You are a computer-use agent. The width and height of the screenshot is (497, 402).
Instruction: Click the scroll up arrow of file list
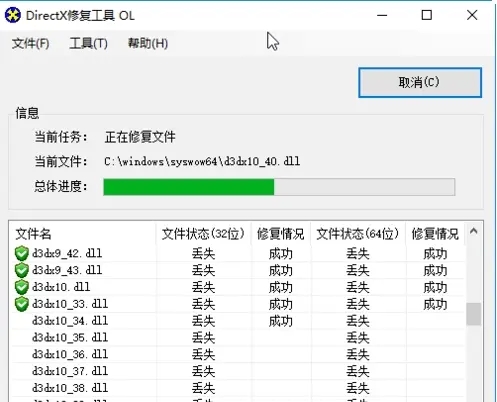(473, 231)
